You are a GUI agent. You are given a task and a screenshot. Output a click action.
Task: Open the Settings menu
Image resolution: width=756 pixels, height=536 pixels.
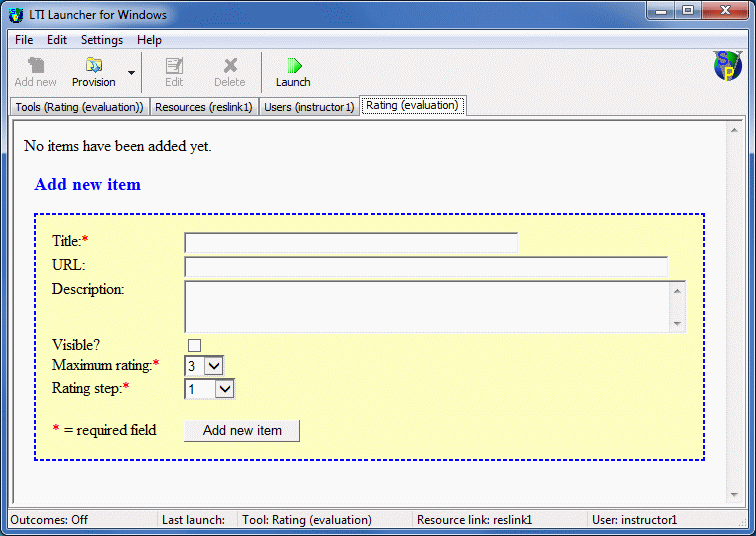102,40
